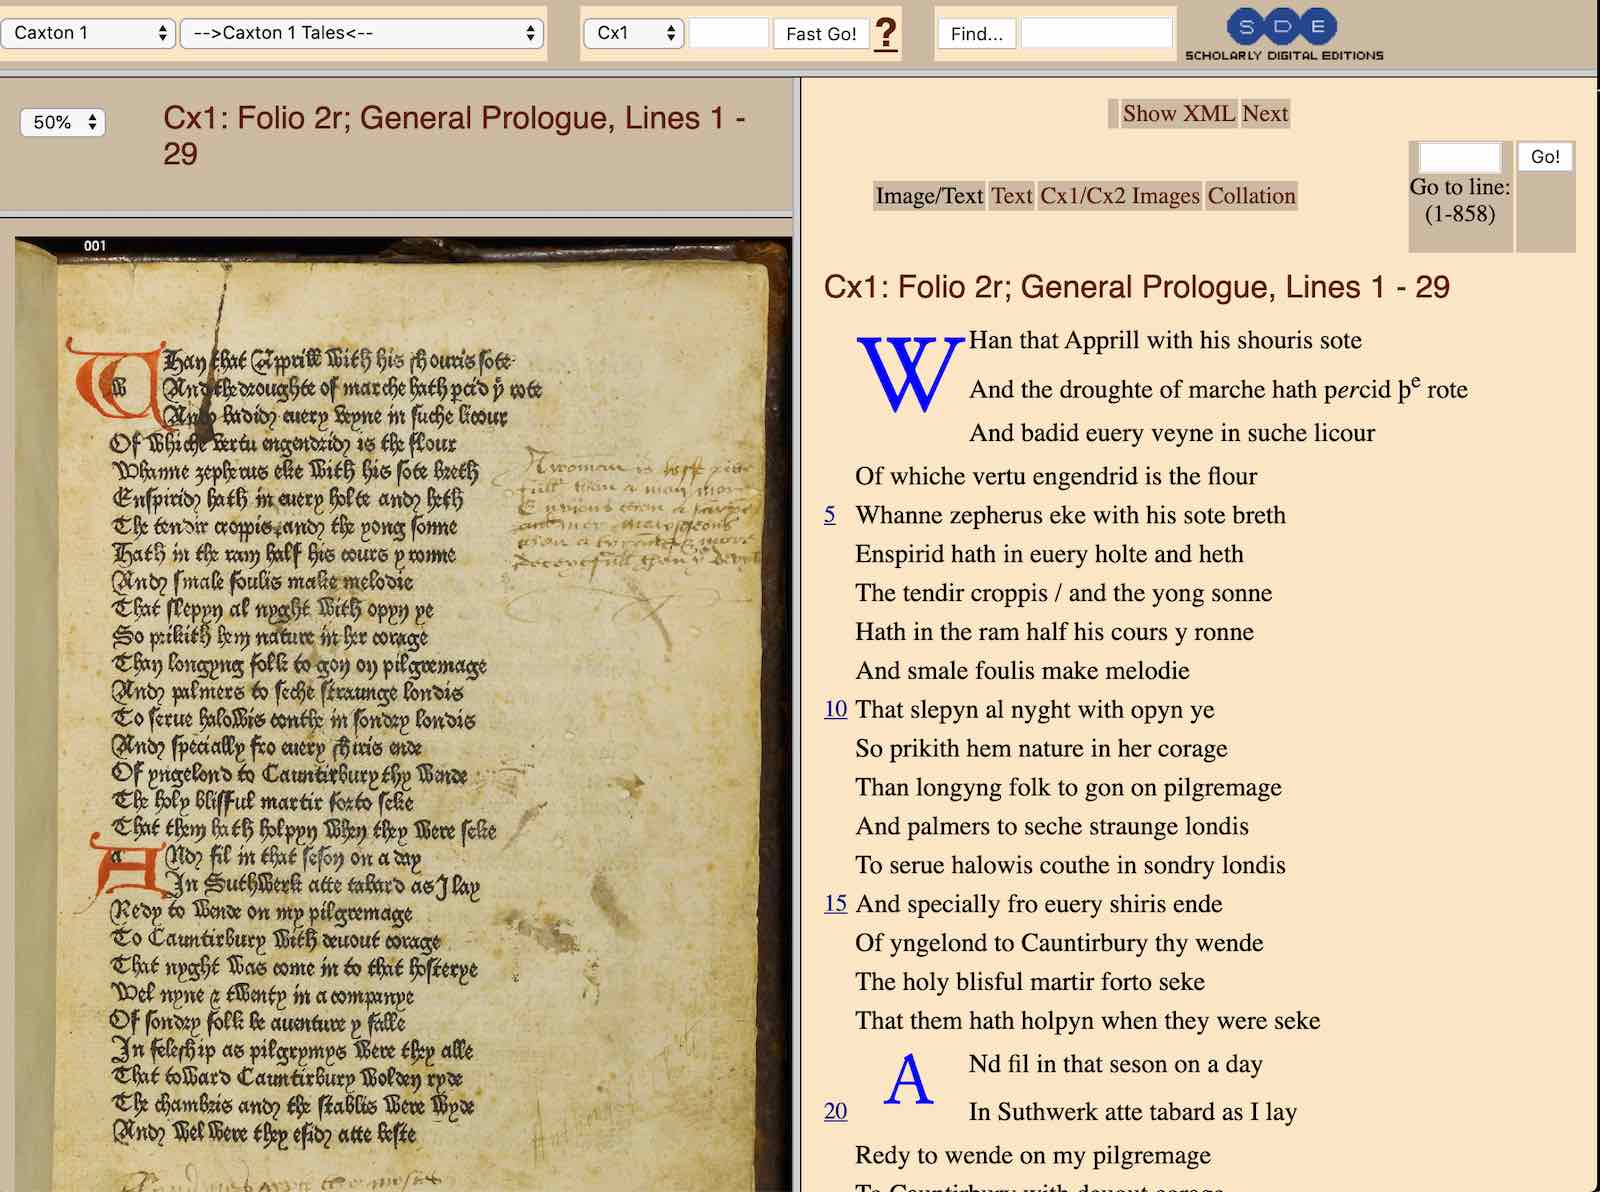Open the Cx1 witness dropdown
The width and height of the screenshot is (1600, 1192).
point(634,33)
